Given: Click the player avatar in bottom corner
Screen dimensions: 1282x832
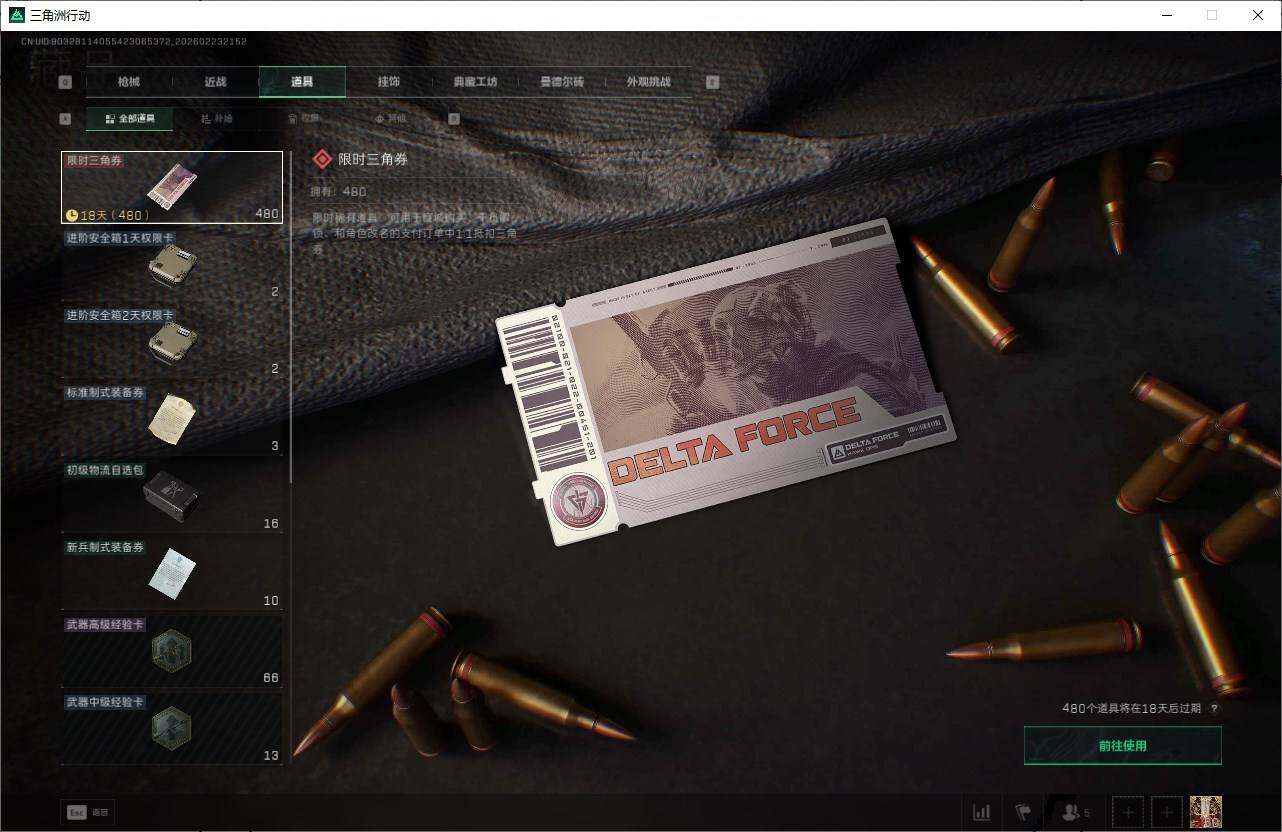Looking at the screenshot, I should pos(1205,812).
